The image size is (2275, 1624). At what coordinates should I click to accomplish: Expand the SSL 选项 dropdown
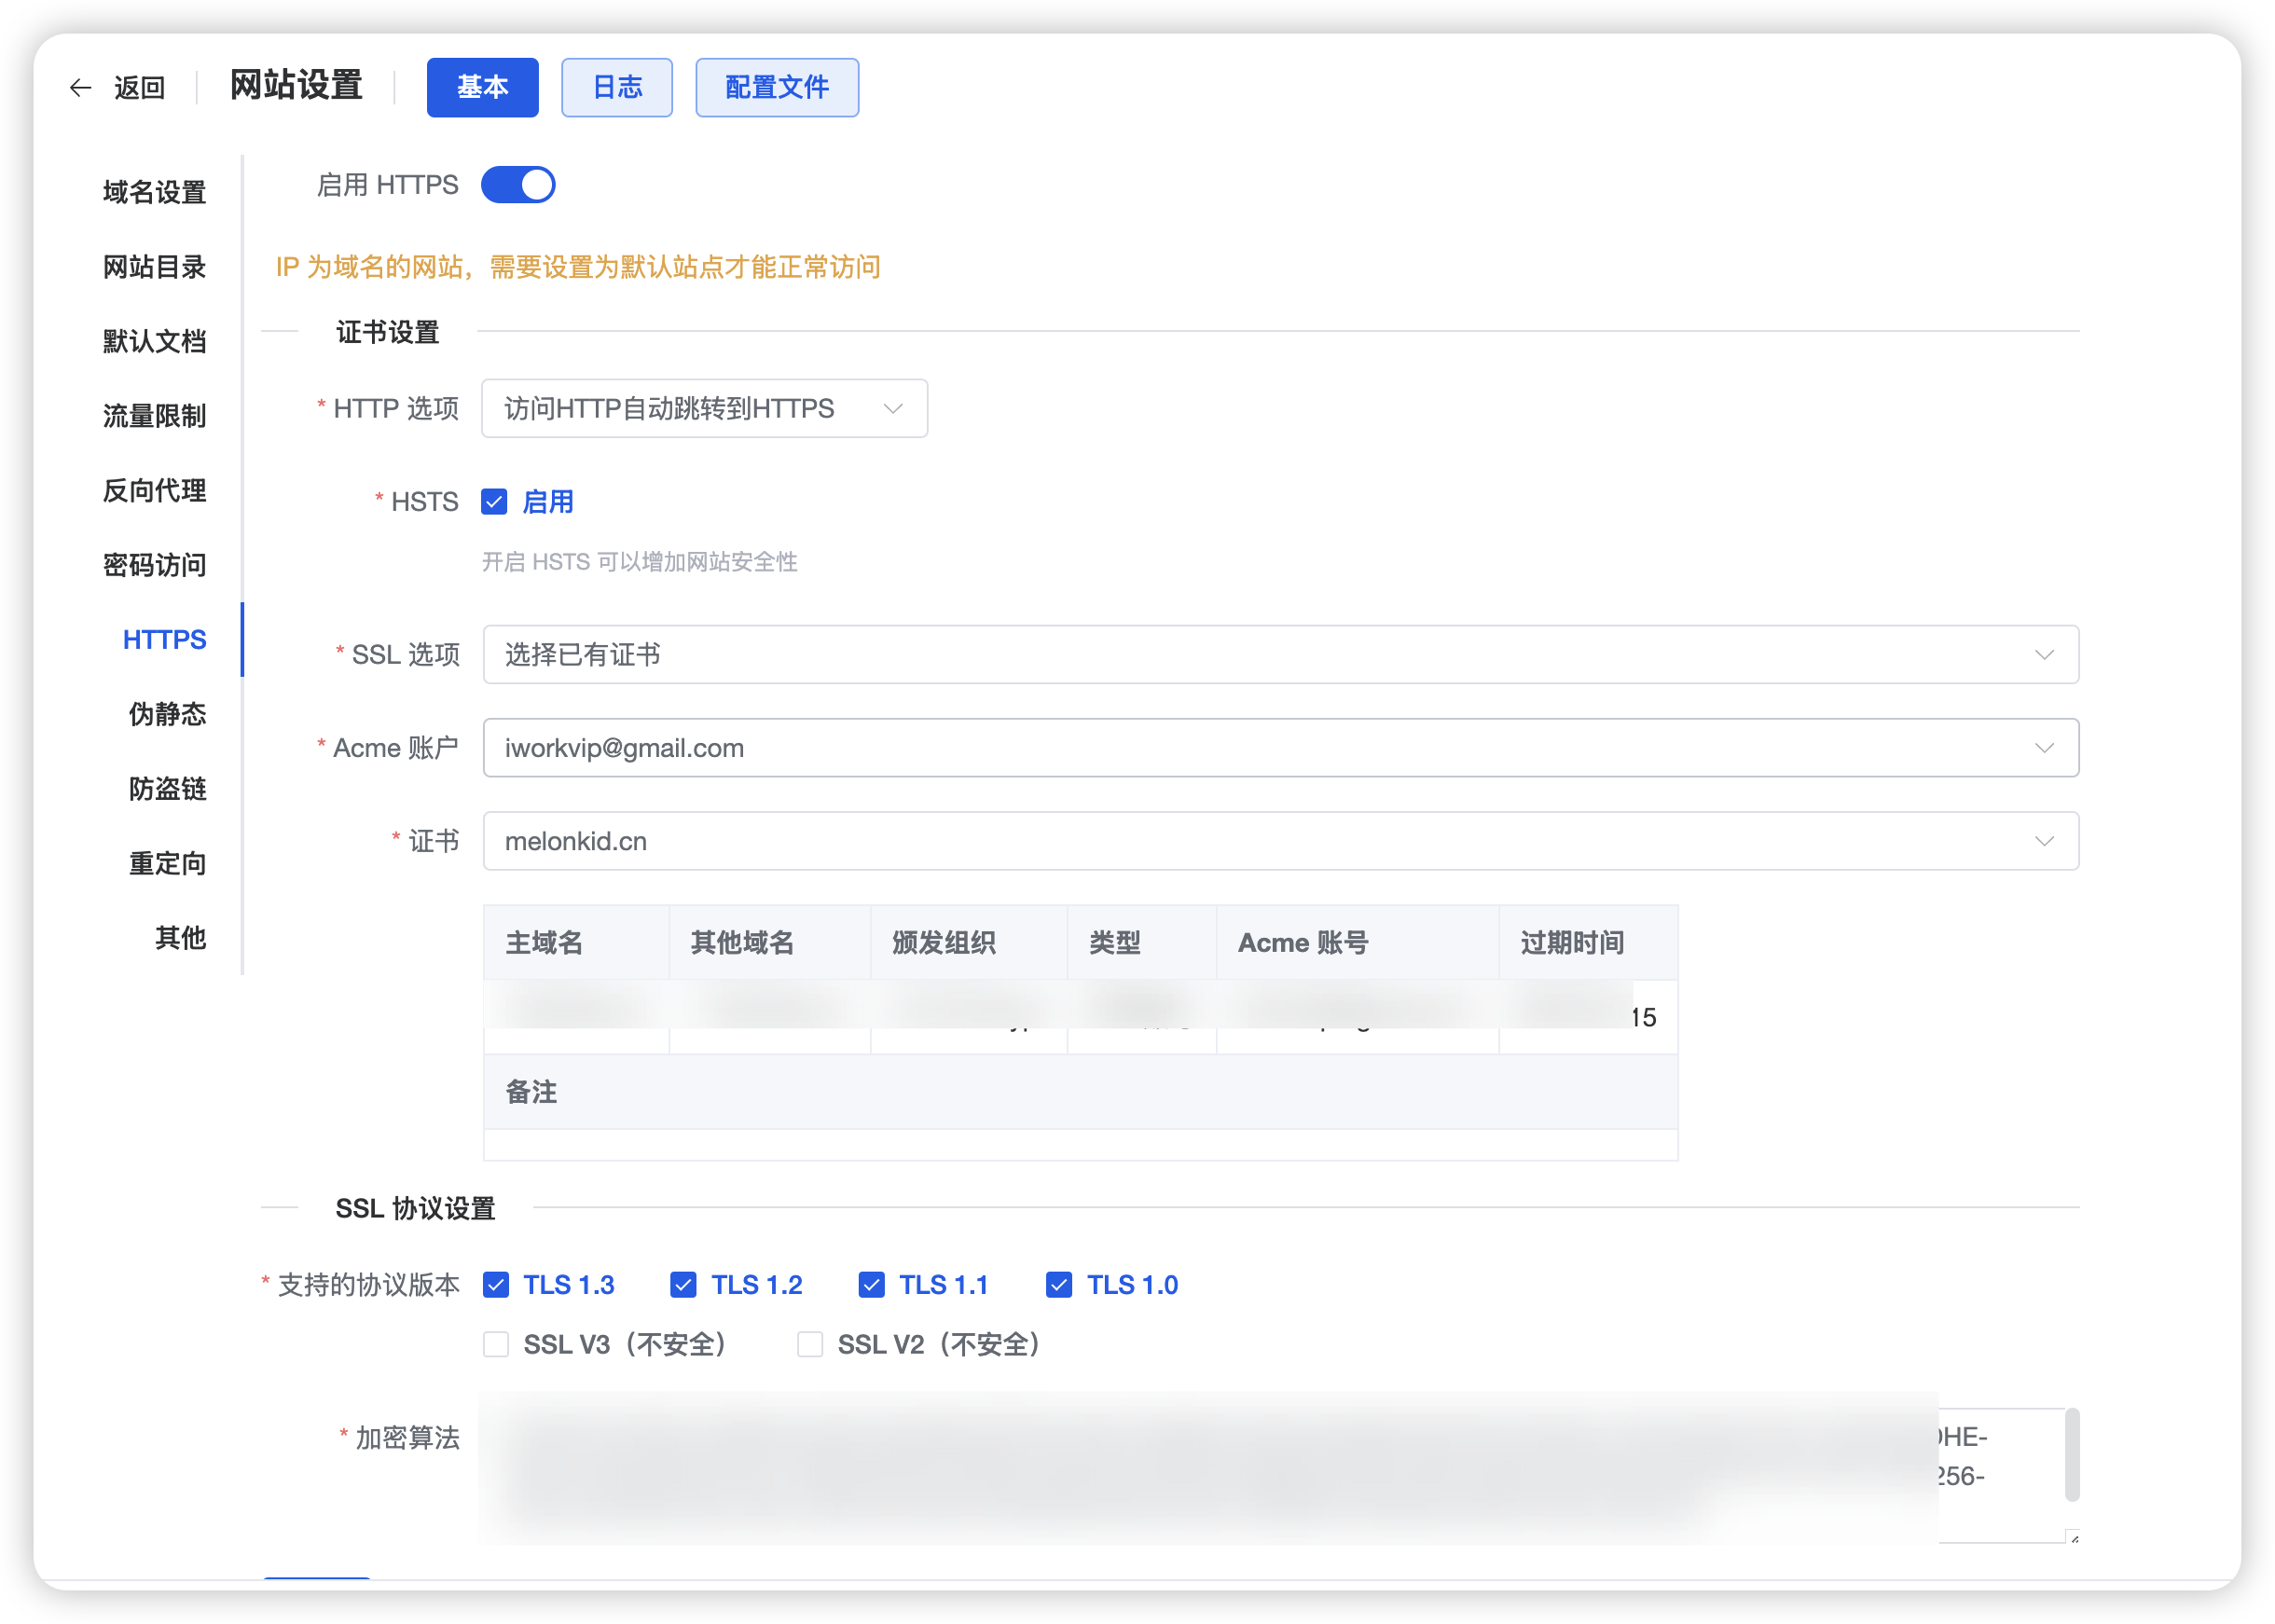point(1280,654)
